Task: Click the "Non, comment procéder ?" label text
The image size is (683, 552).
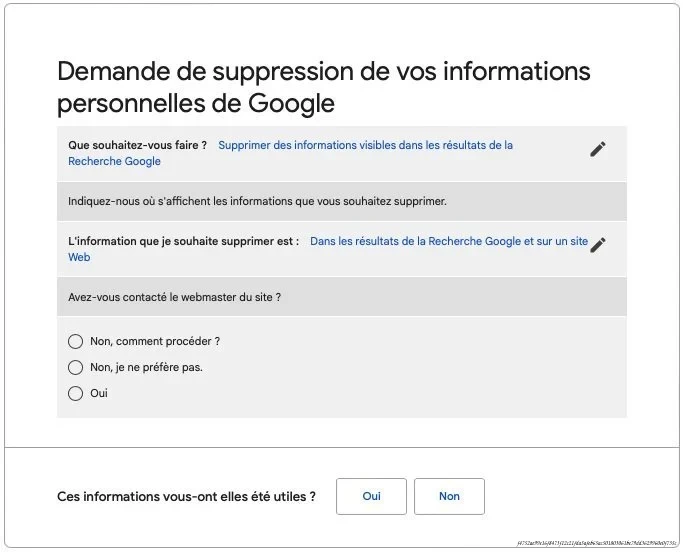Action: click(154, 341)
